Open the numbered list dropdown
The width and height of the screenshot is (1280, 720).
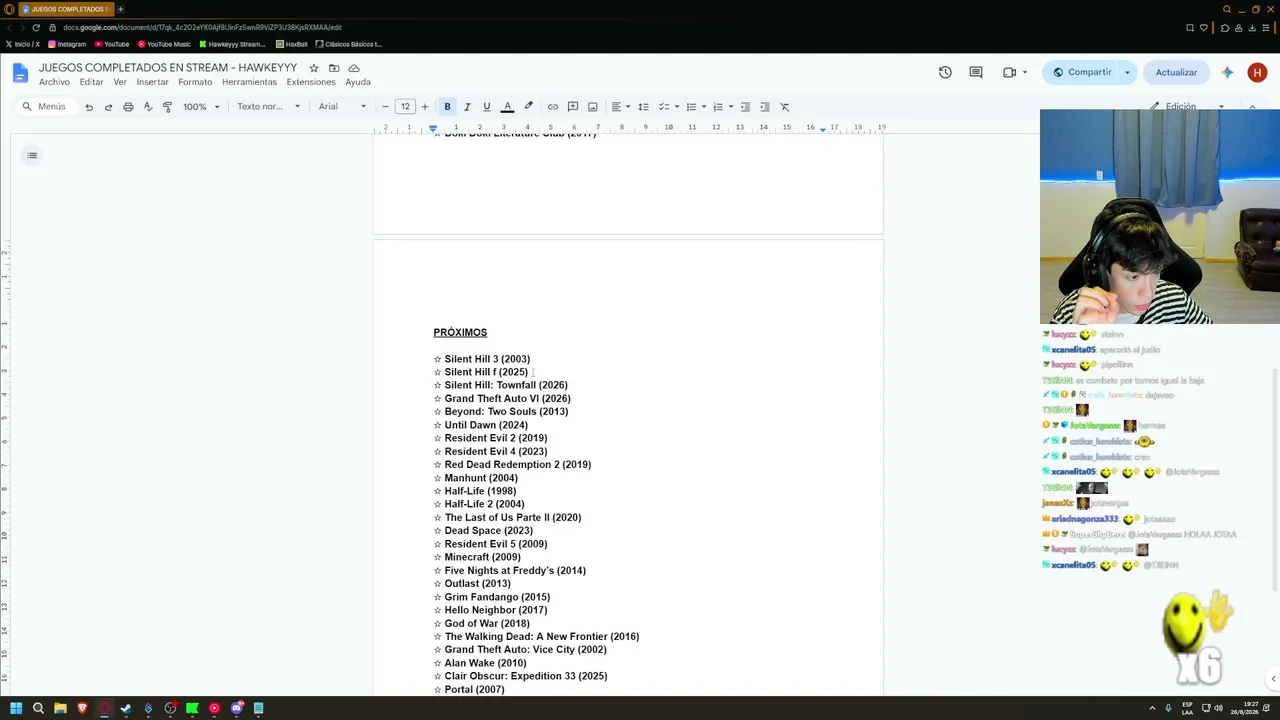point(723,107)
